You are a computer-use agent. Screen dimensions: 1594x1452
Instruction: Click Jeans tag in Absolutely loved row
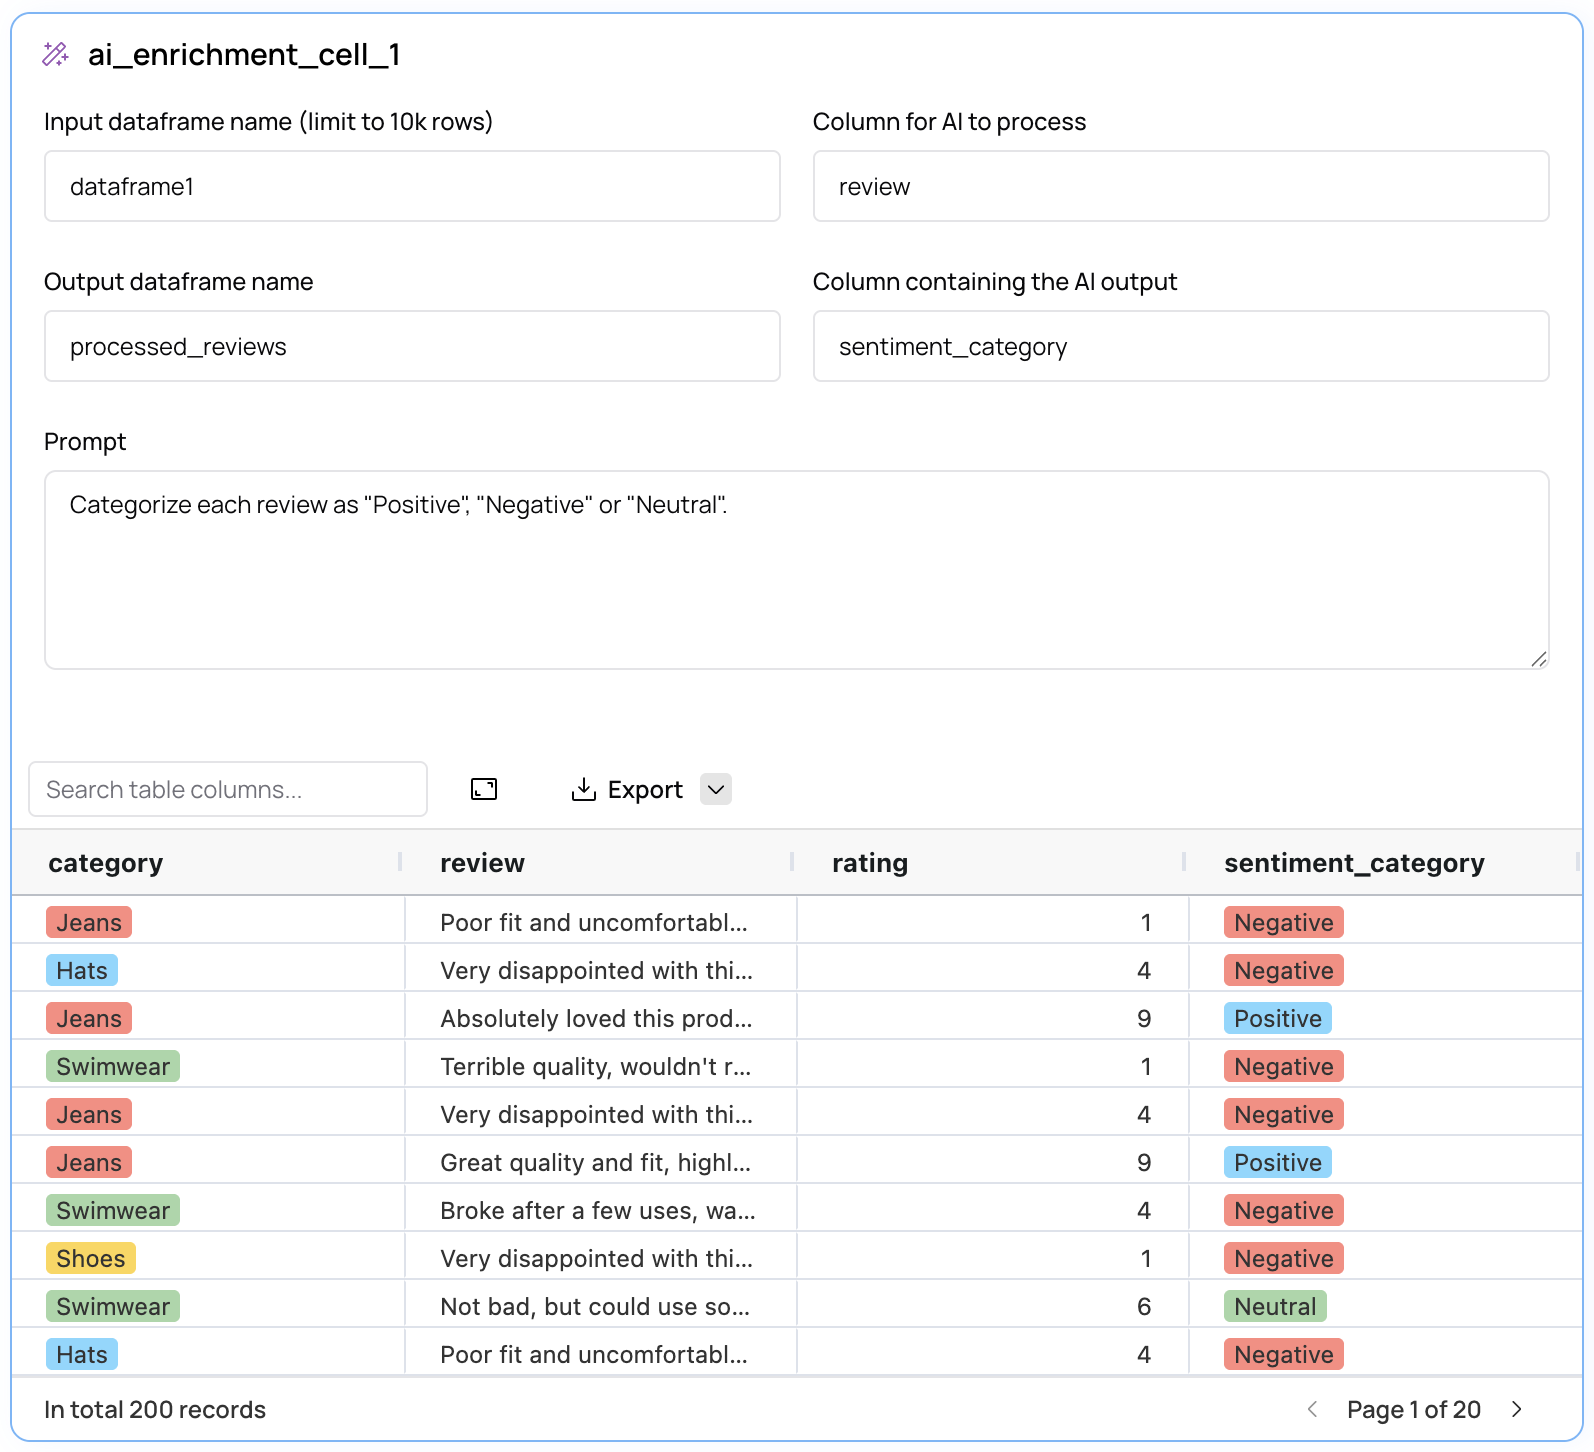tap(89, 1018)
